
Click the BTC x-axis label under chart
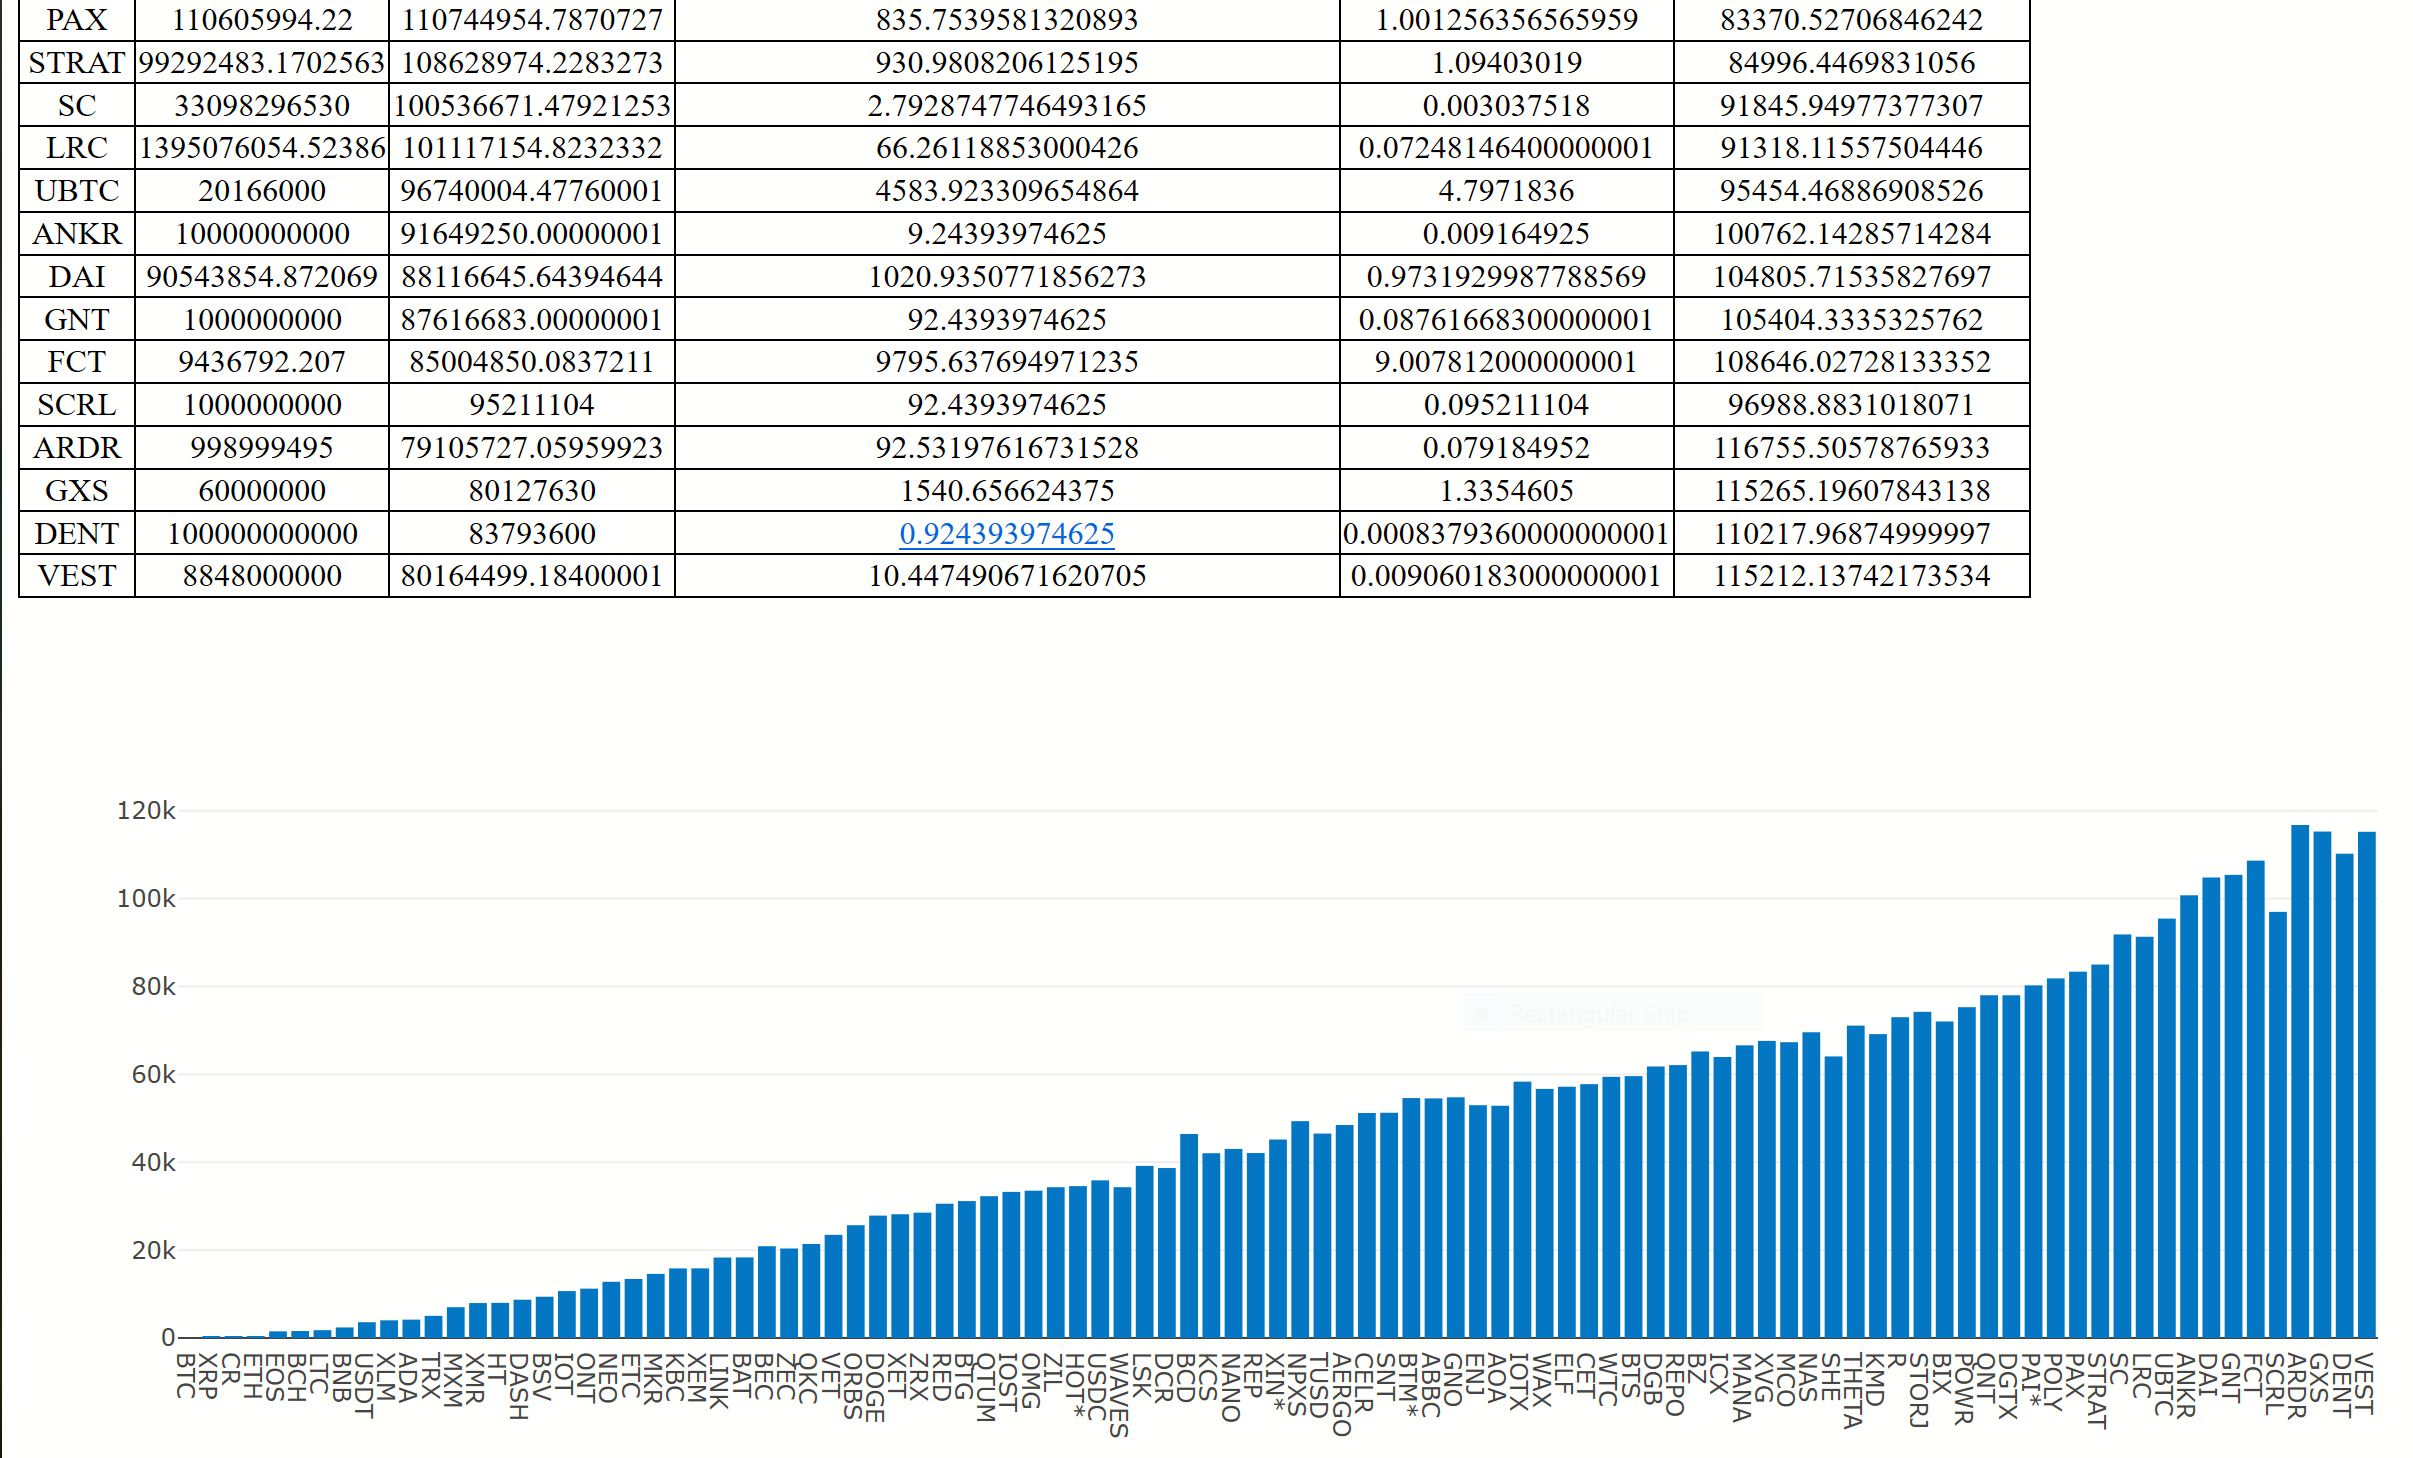(186, 1376)
